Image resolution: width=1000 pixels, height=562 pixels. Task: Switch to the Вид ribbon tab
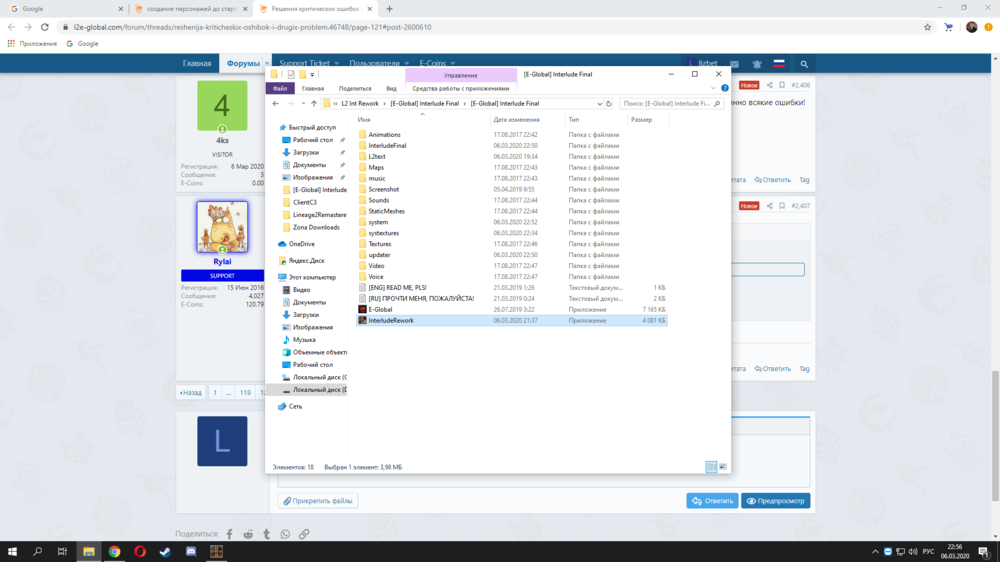pos(391,88)
